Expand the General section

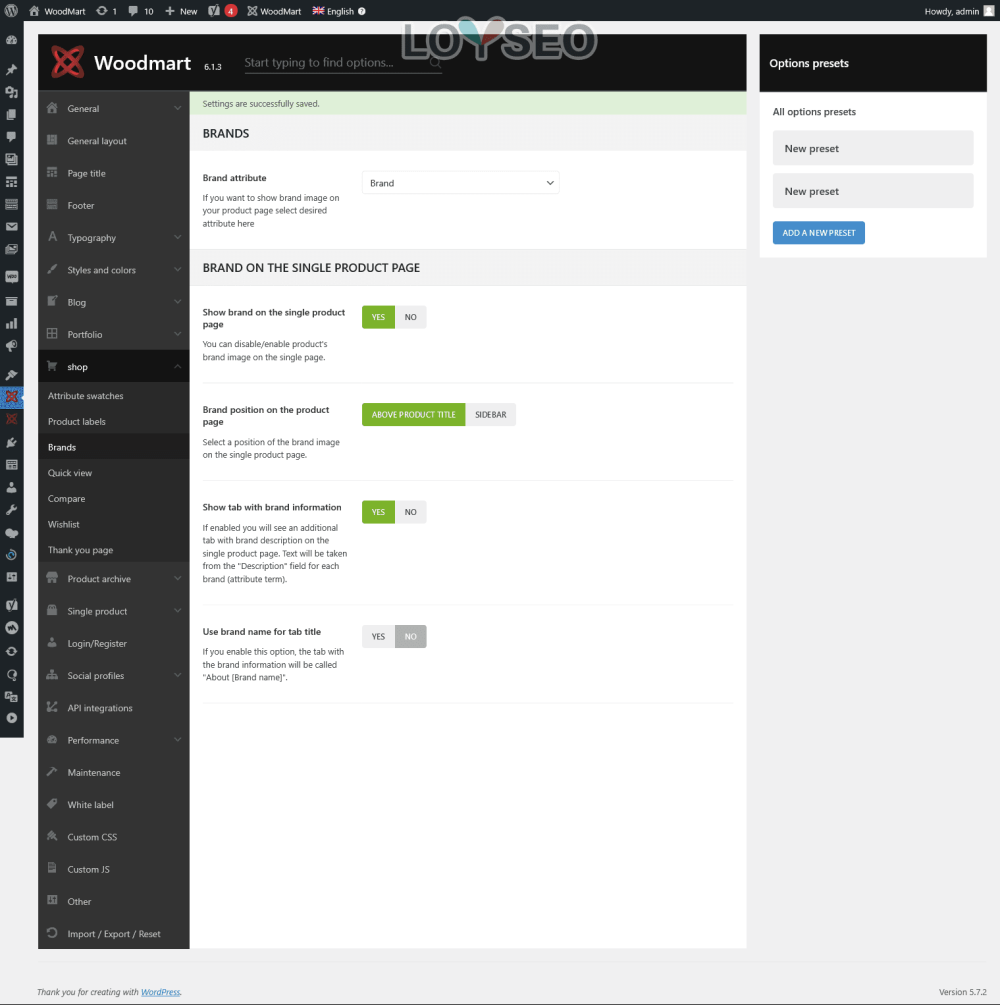click(113, 108)
